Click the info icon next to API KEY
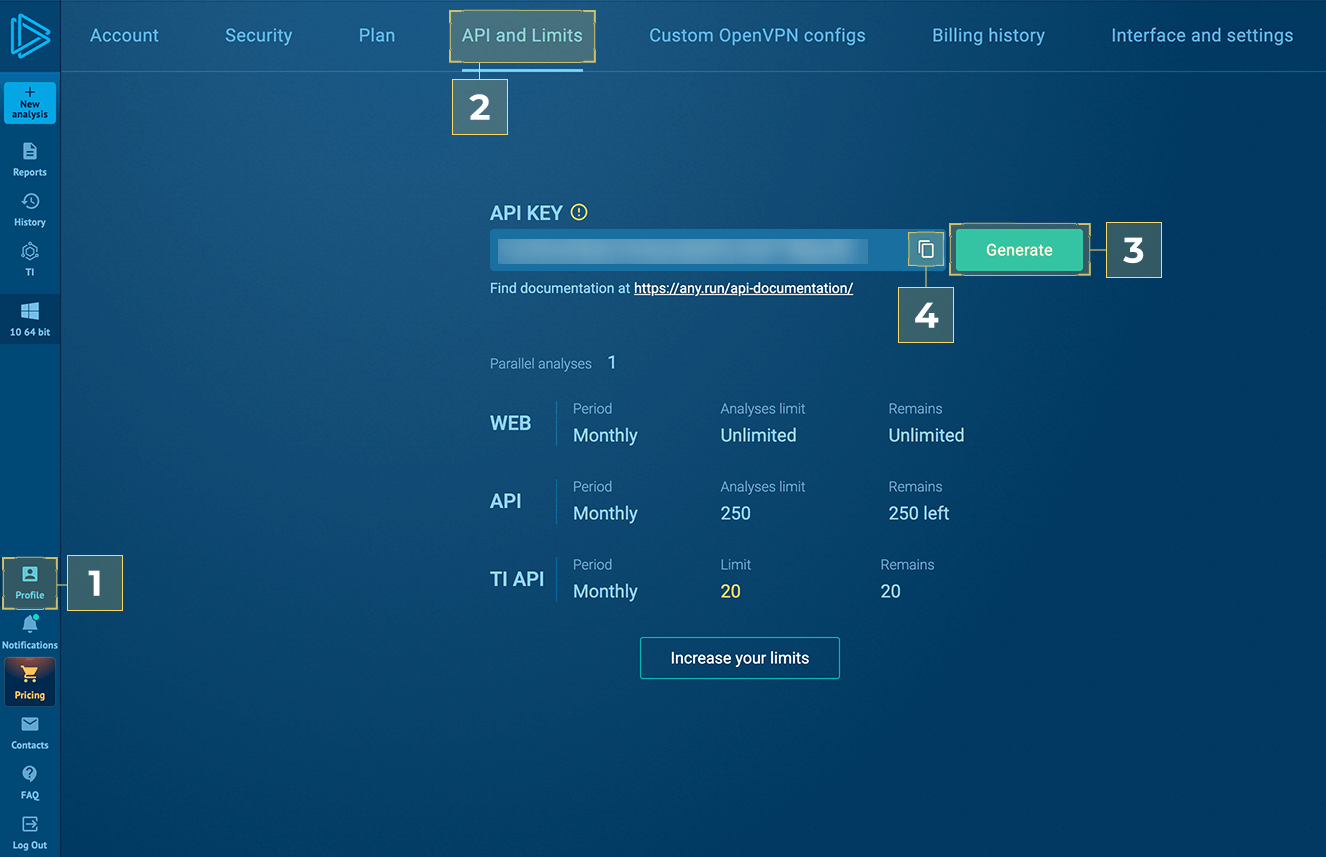 (578, 211)
